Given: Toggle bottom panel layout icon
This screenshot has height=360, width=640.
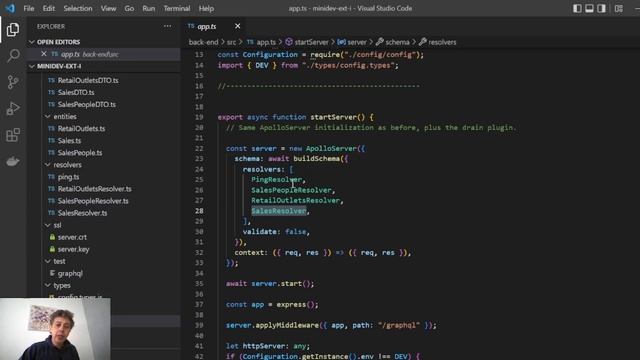Looking at the screenshot, I should pyautogui.click(x=589, y=8).
